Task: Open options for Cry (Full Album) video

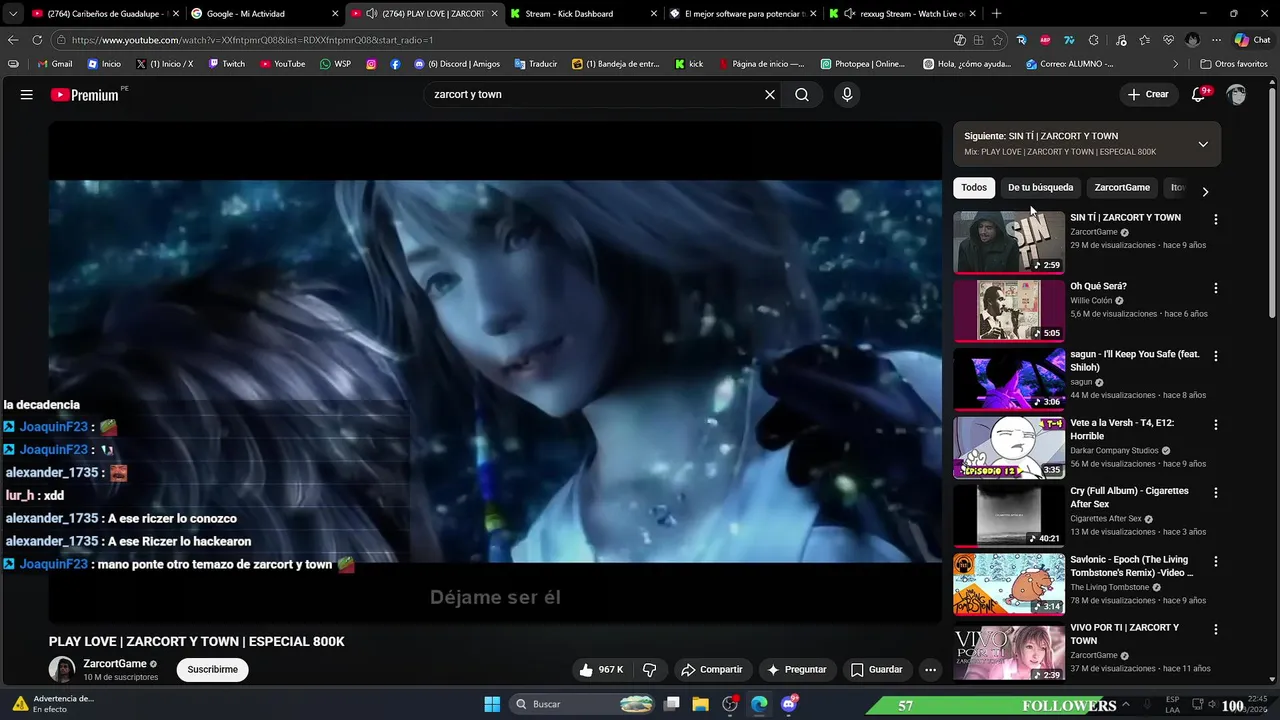Action: [x=1216, y=493]
